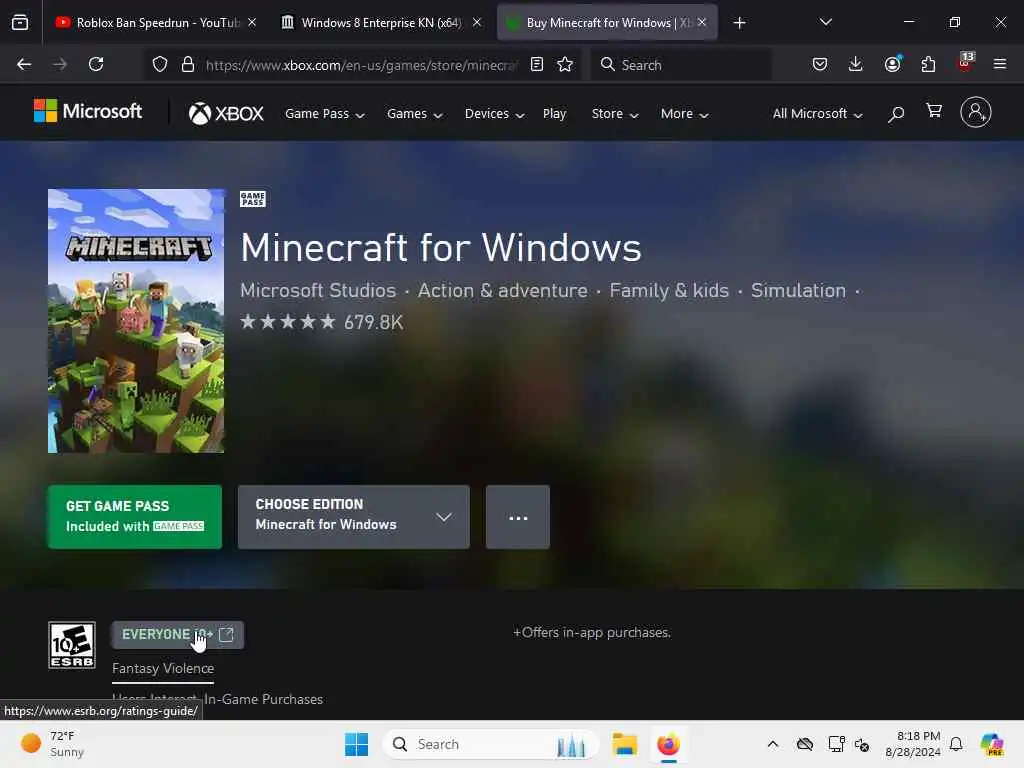The width and height of the screenshot is (1024, 768).
Task: Open Copilot preview taskbar icon
Action: [992, 744]
